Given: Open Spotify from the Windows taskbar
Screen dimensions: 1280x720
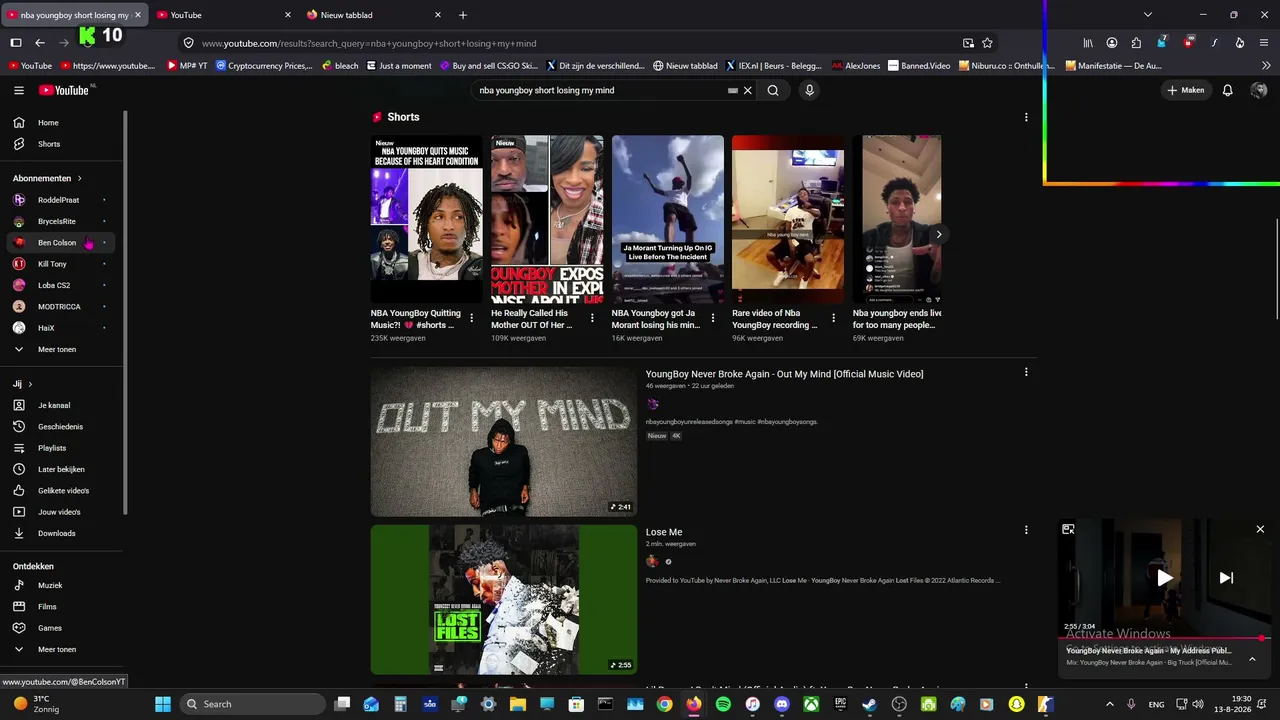Looking at the screenshot, I should tap(723, 704).
